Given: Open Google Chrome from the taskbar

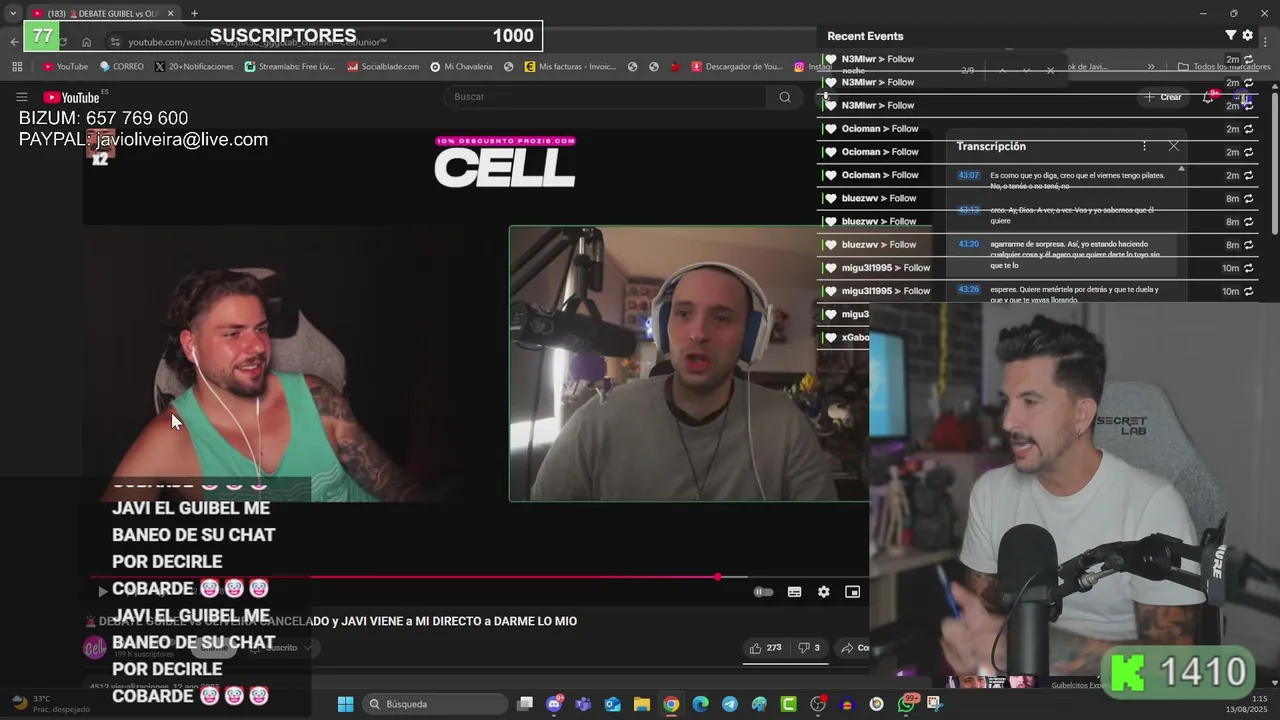Looking at the screenshot, I should (671, 704).
